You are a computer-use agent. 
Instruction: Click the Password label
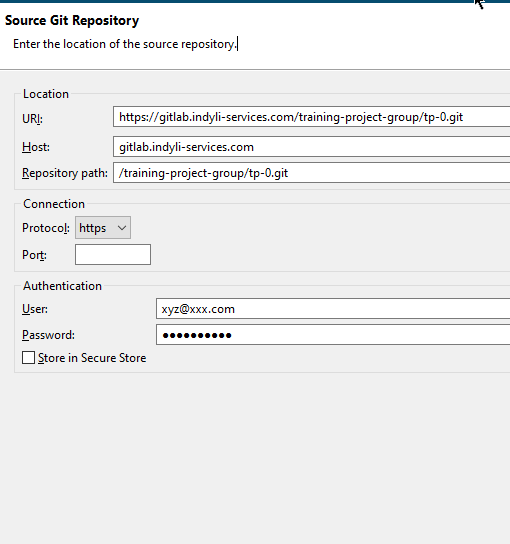coord(48,335)
